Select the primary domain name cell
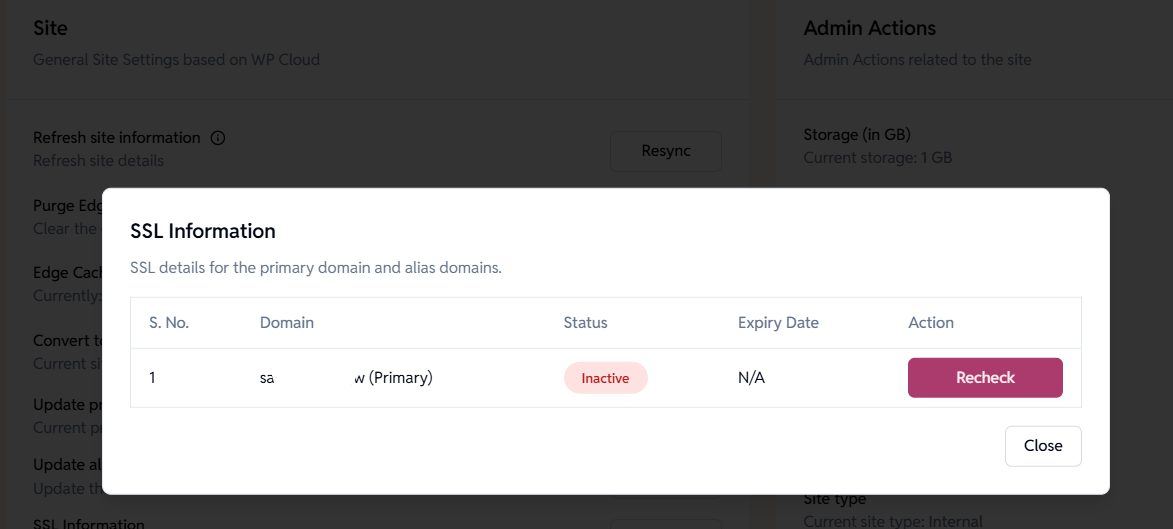Image resolution: width=1173 pixels, height=529 pixels. tap(346, 378)
